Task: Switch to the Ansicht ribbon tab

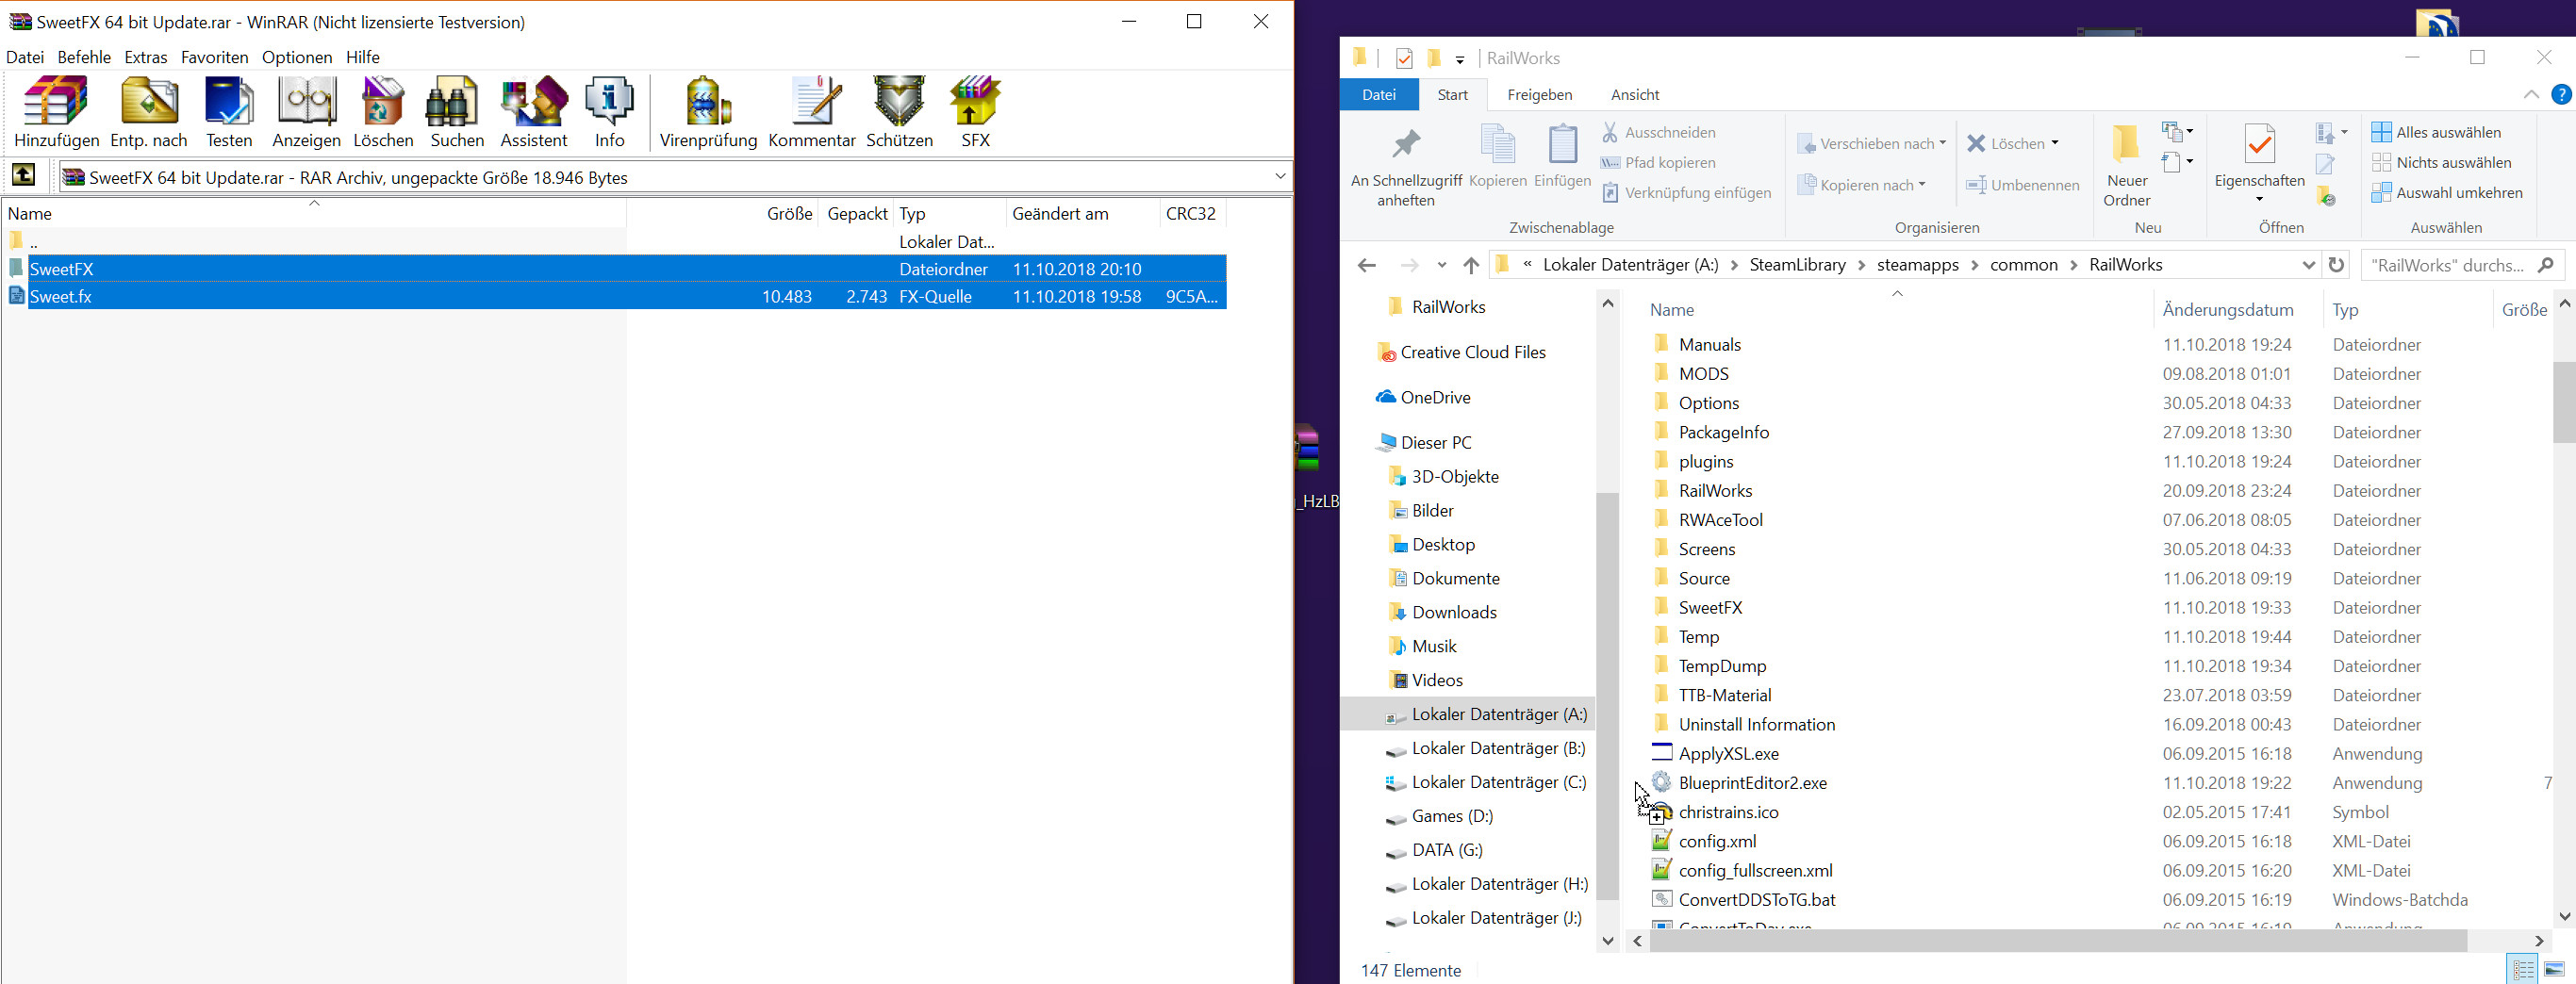Action: [x=1635, y=94]
